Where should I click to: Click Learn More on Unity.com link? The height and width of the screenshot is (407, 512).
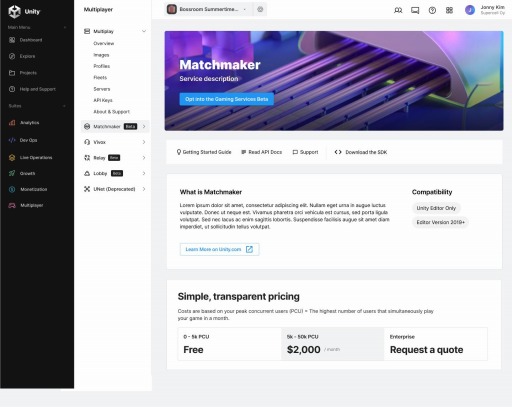220,249
